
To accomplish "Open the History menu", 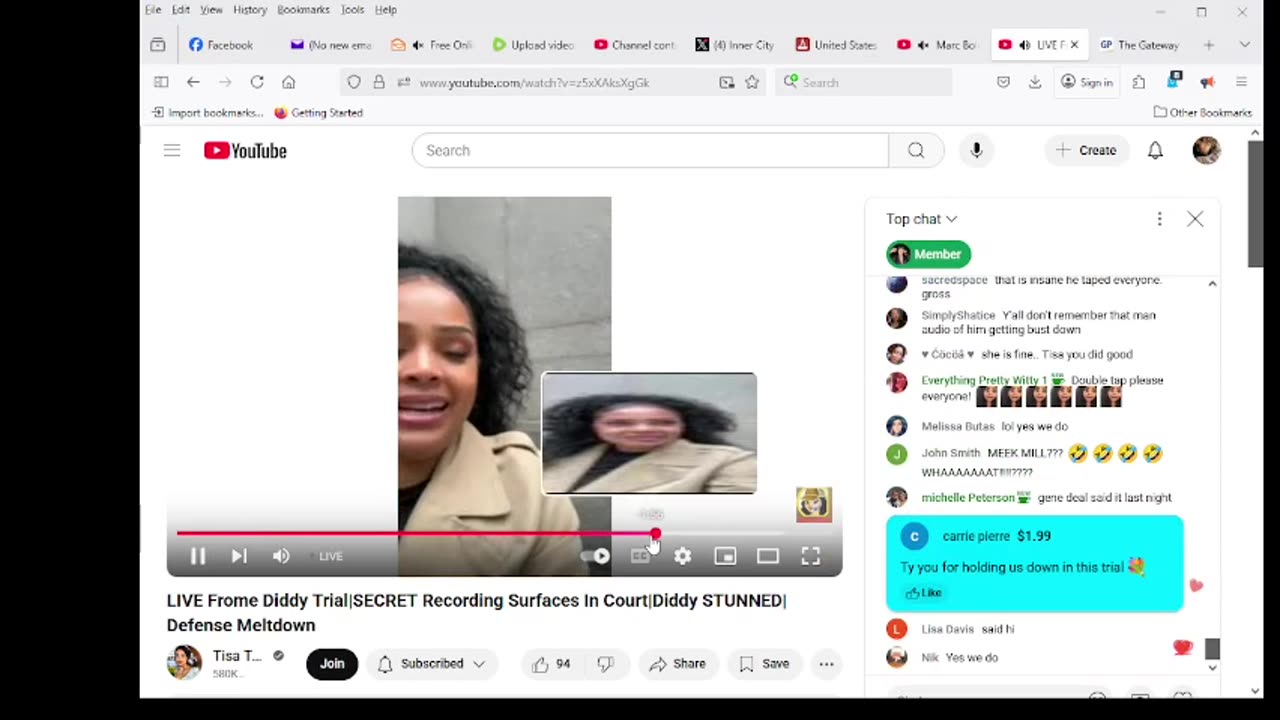I will point(250,10).
